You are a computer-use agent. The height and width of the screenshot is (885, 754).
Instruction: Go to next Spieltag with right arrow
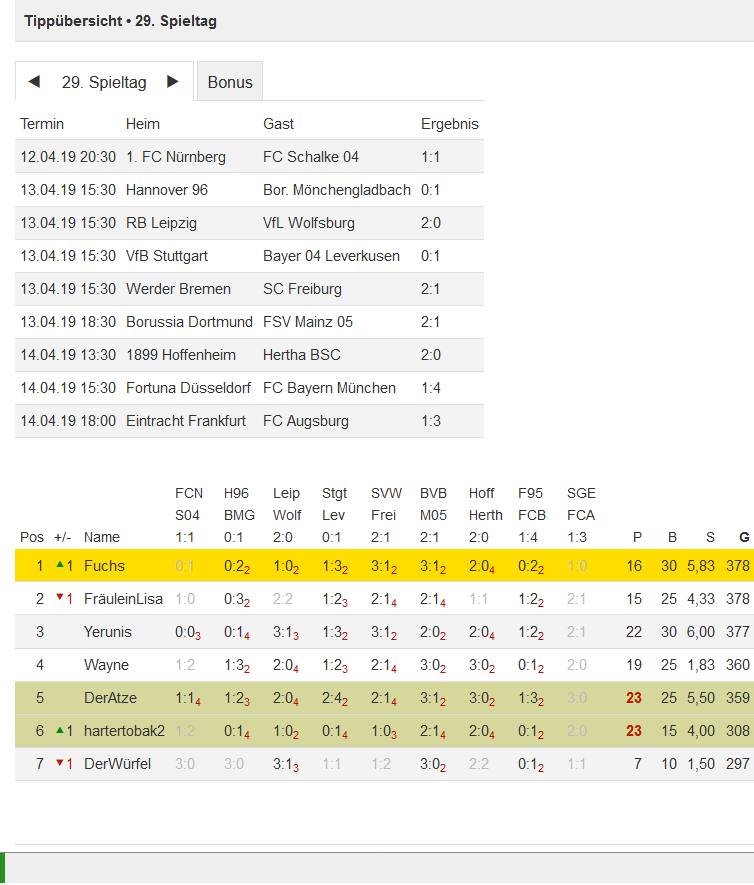pyautogui.click(x=173, y=81)
